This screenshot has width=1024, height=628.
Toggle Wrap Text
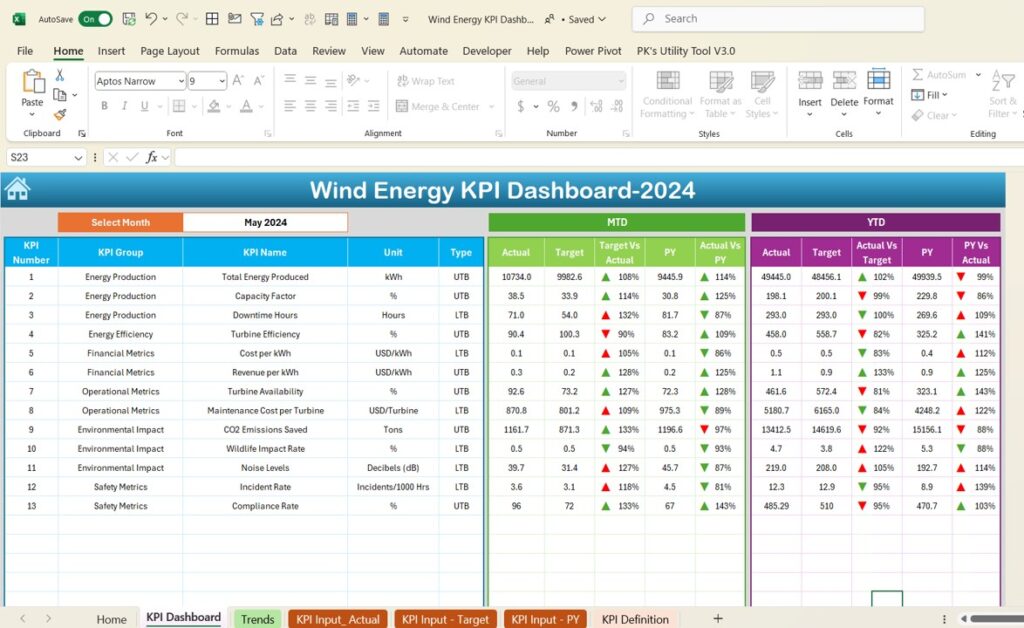pos(426,81)
